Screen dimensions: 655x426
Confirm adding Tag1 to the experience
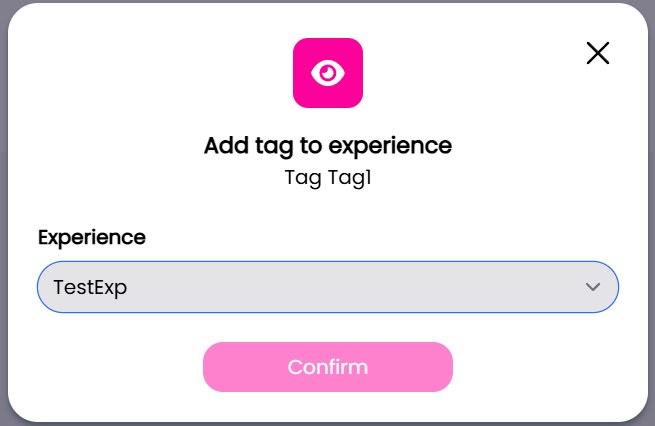[328, 367]
